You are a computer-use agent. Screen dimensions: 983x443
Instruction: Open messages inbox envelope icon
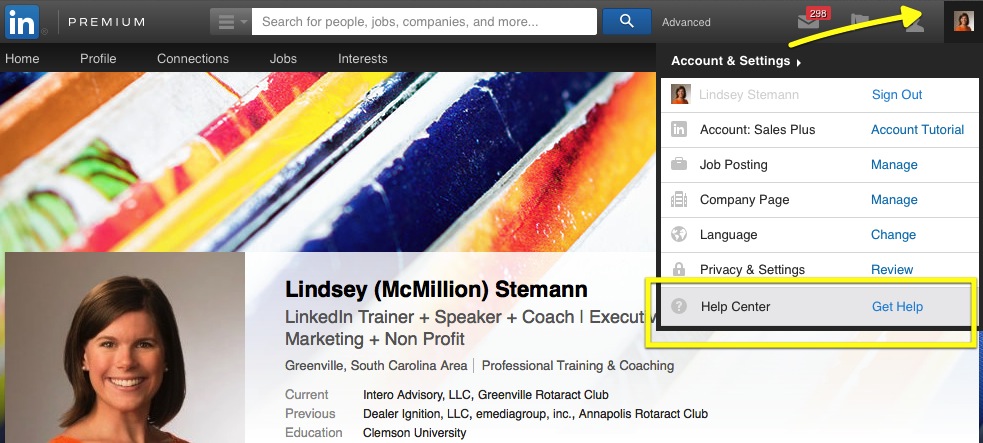click(x=808, y=23)
